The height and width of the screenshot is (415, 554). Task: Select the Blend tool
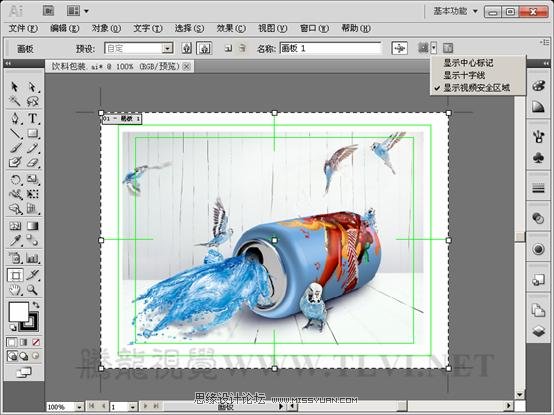[x=32, y=241]
